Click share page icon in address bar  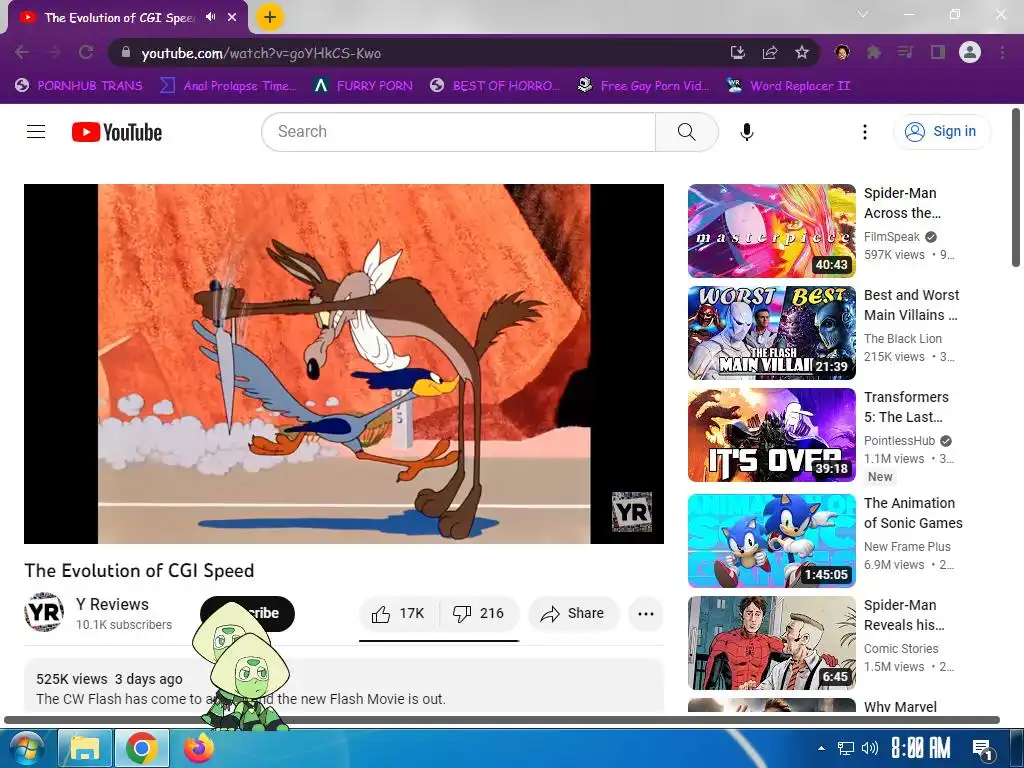(770, 53)
